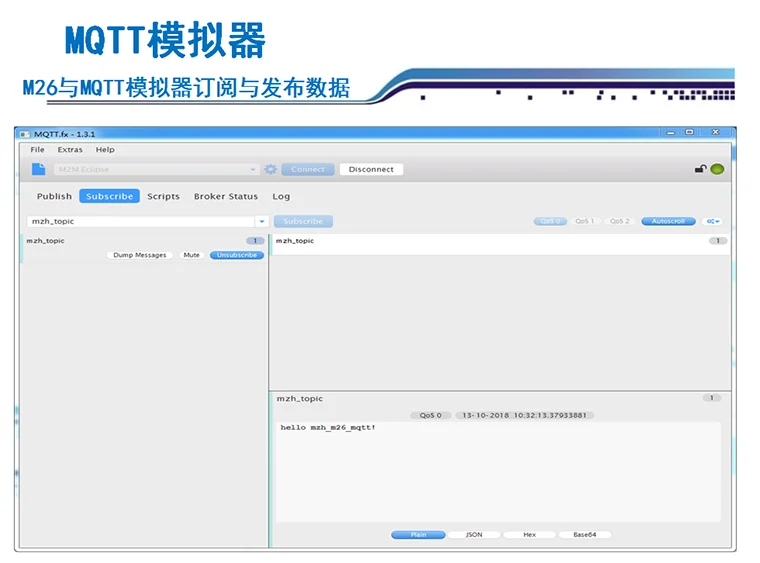
Task: Click the Connect button
Action: click(308, 169)
